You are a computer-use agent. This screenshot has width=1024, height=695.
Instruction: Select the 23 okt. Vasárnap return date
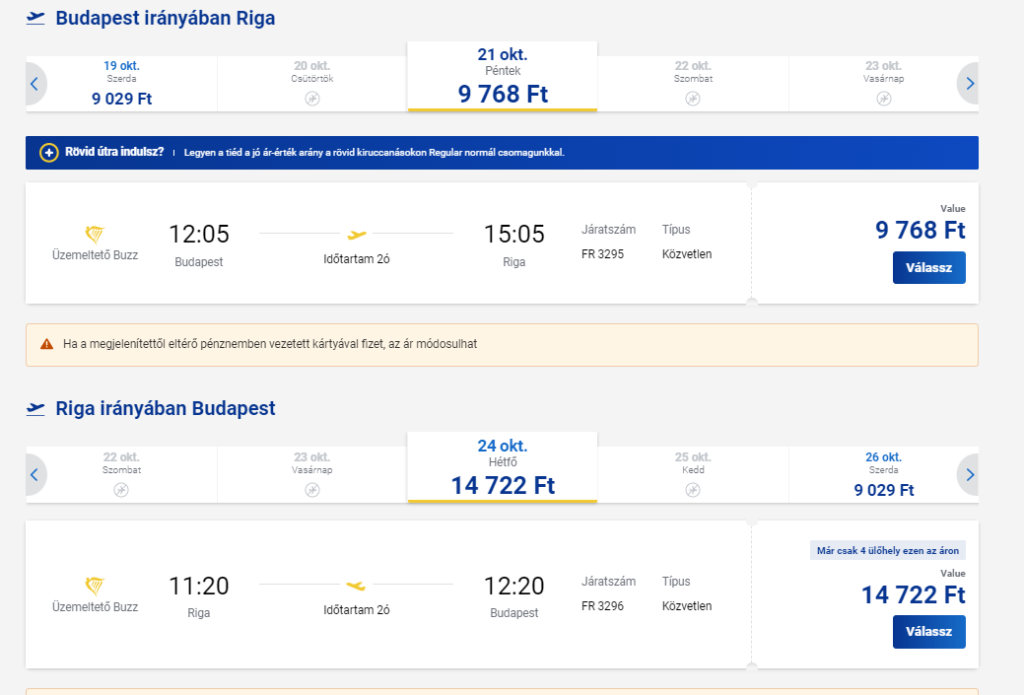click(312, 475)
